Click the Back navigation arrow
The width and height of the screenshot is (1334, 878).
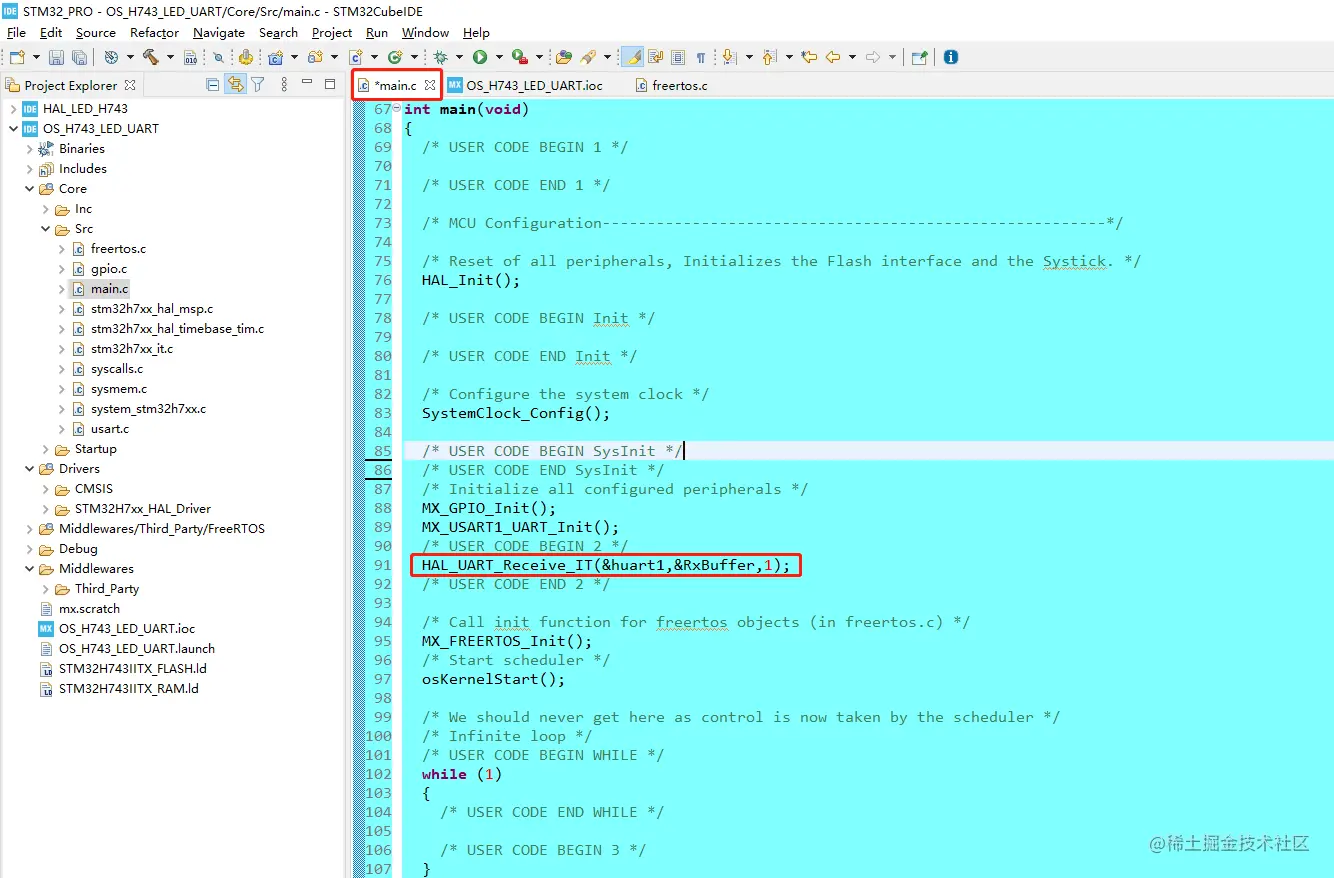832,57
